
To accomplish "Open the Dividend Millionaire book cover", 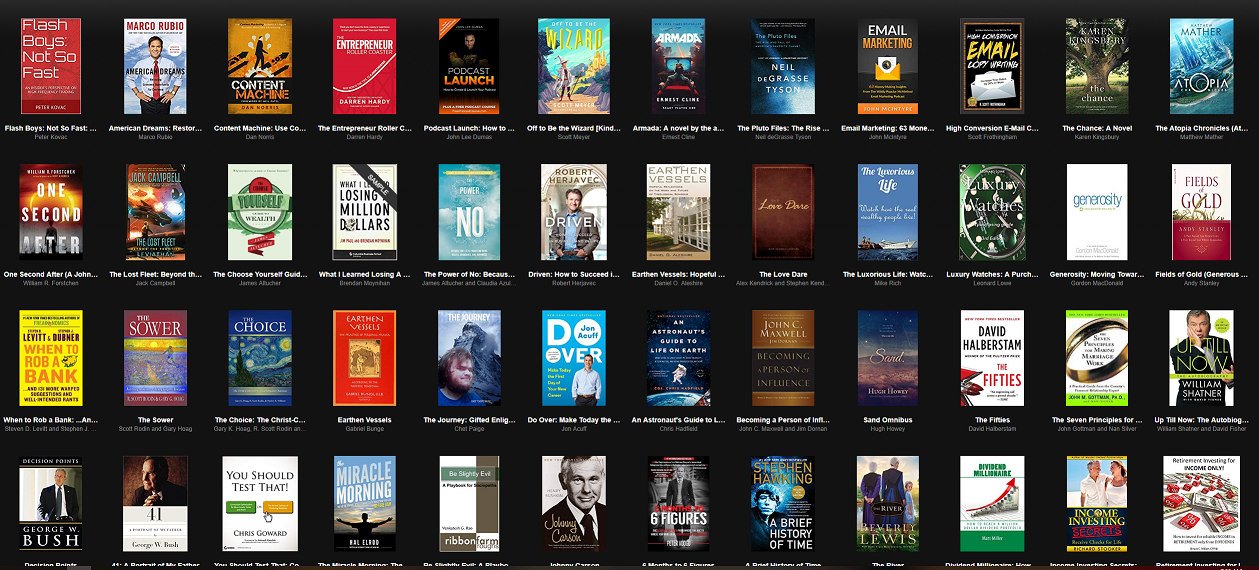I will pyautogui.click(x=992, y=504).
